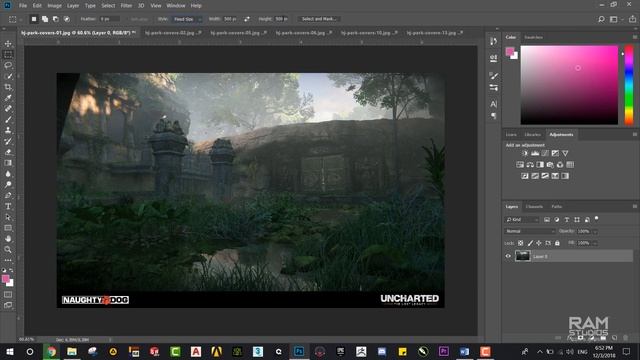Open the Layer menu
Screen dimensions: 640x360
[73, 6]
